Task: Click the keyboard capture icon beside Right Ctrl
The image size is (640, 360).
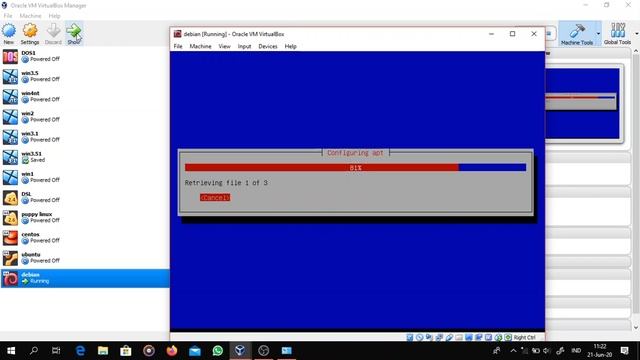Action: click(508, 338)
